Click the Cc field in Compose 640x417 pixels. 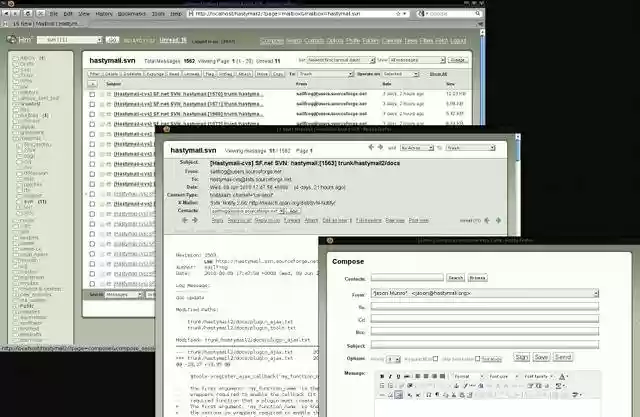click(x=484, y=319)
